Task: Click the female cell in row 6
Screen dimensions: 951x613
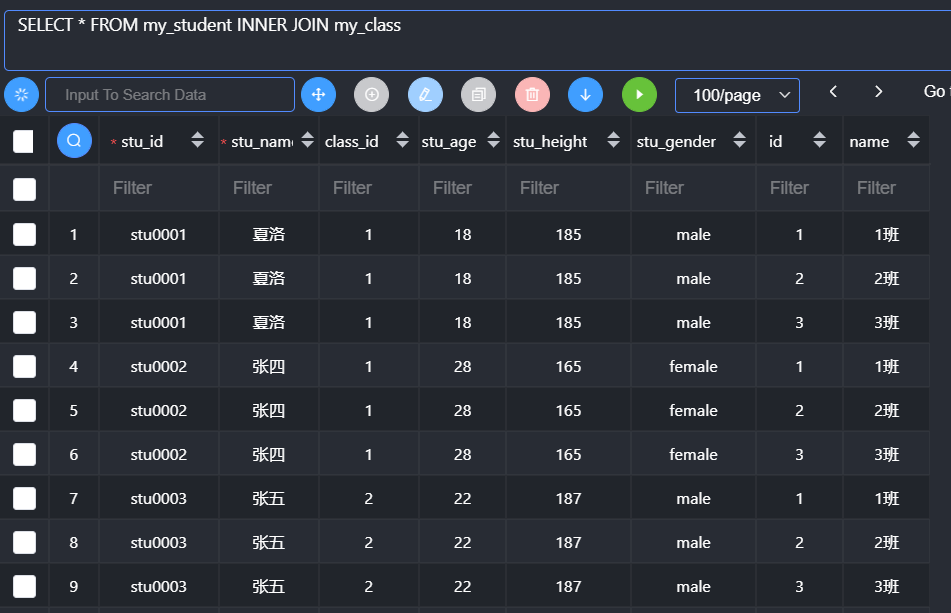Action: (x=693, y=454)
